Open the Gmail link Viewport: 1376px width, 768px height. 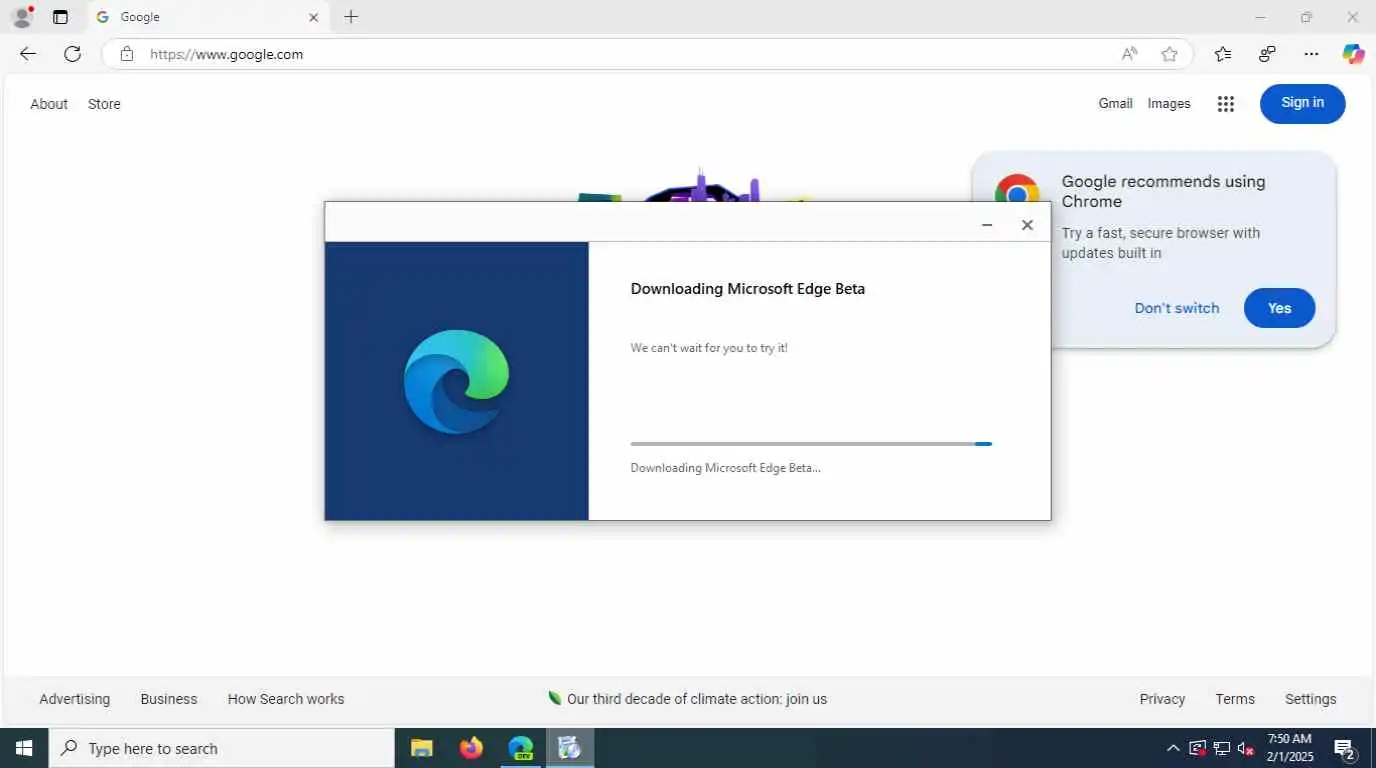1115,103
